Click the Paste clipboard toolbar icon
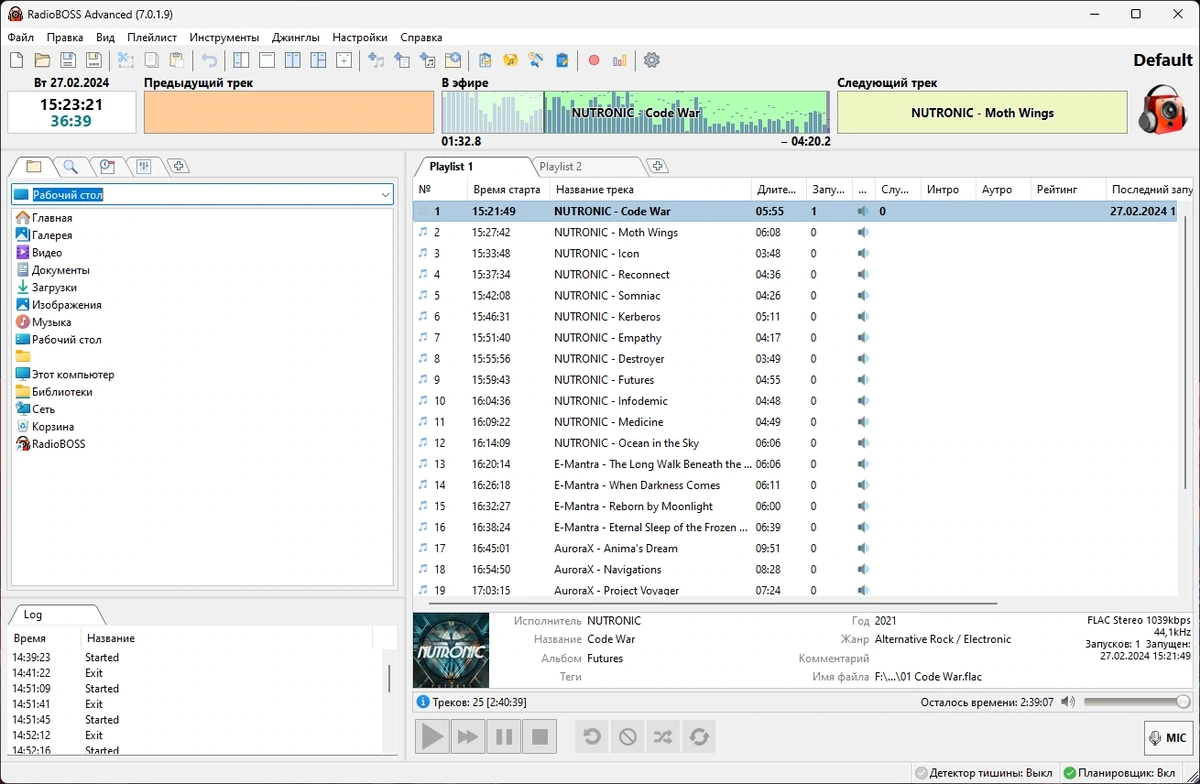Image resolution: width=1200 pixels, height=784 pixels. point(176,60)
